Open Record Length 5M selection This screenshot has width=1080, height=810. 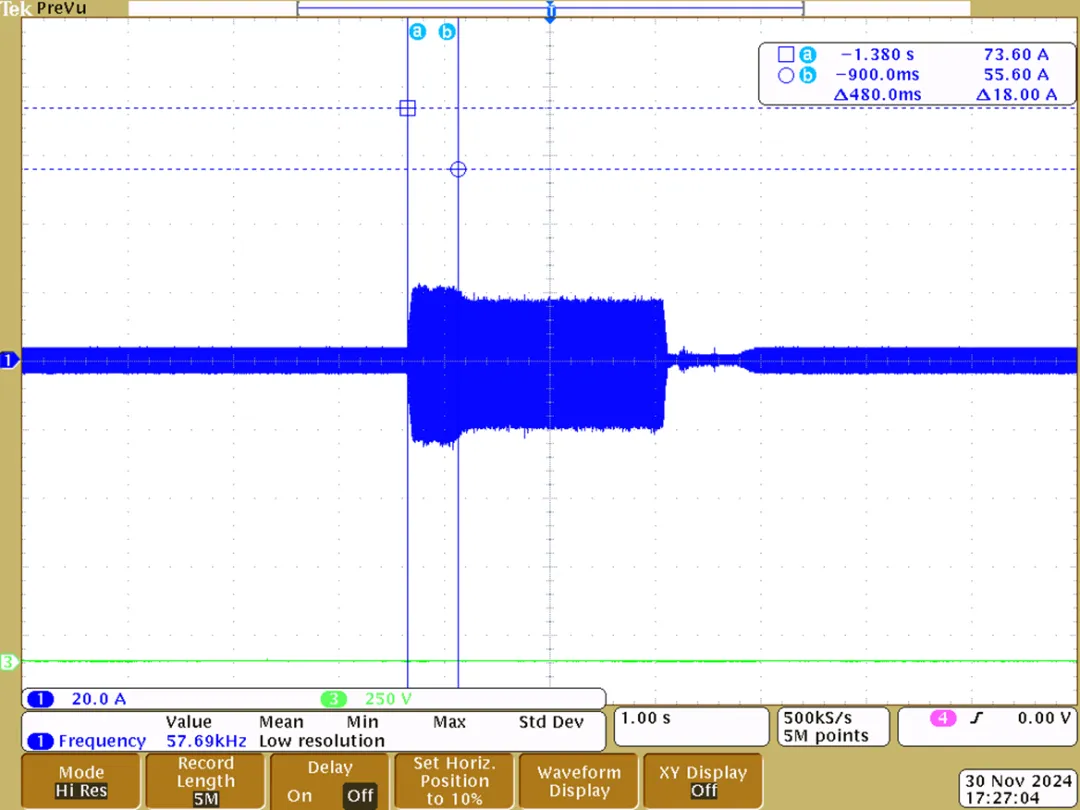pyautogui.click(x=205, y=781)
